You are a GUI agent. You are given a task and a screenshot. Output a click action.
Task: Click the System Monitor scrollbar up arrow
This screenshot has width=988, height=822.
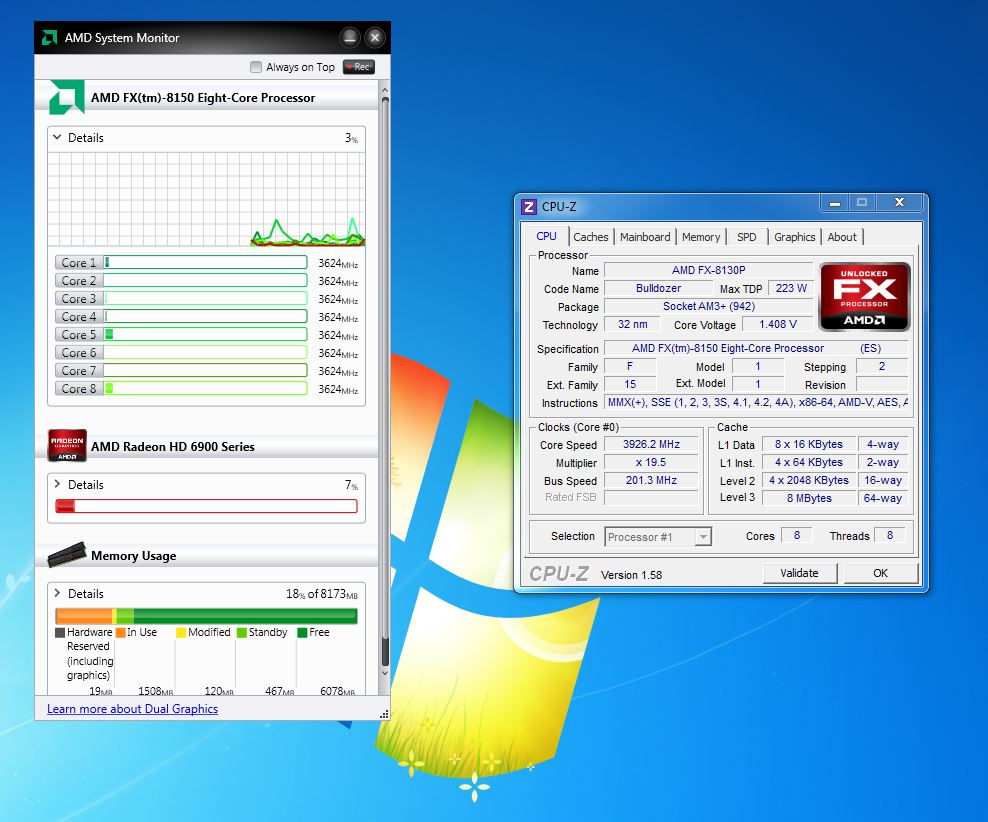click(384, 90)
